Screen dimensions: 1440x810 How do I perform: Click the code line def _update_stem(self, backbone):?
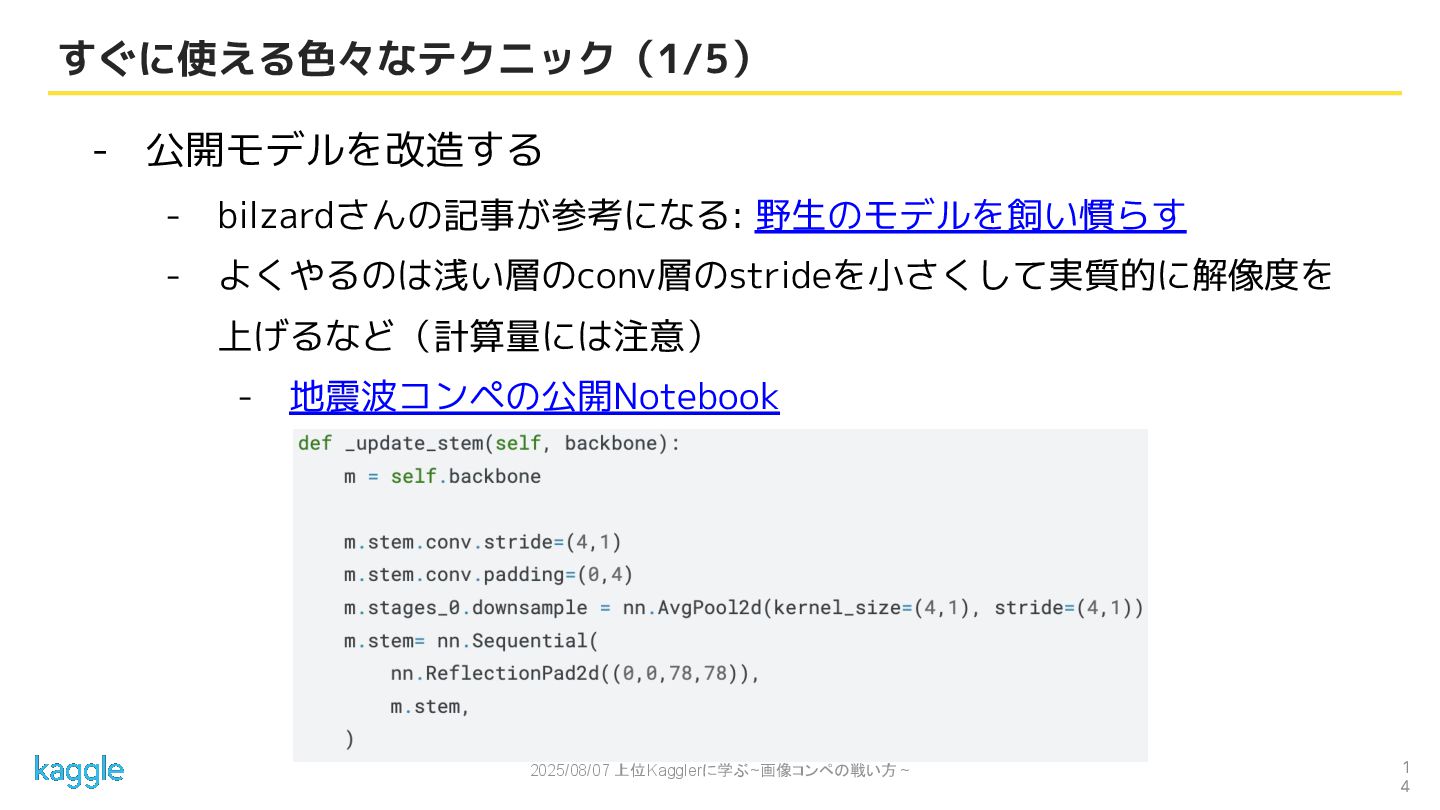489,443
